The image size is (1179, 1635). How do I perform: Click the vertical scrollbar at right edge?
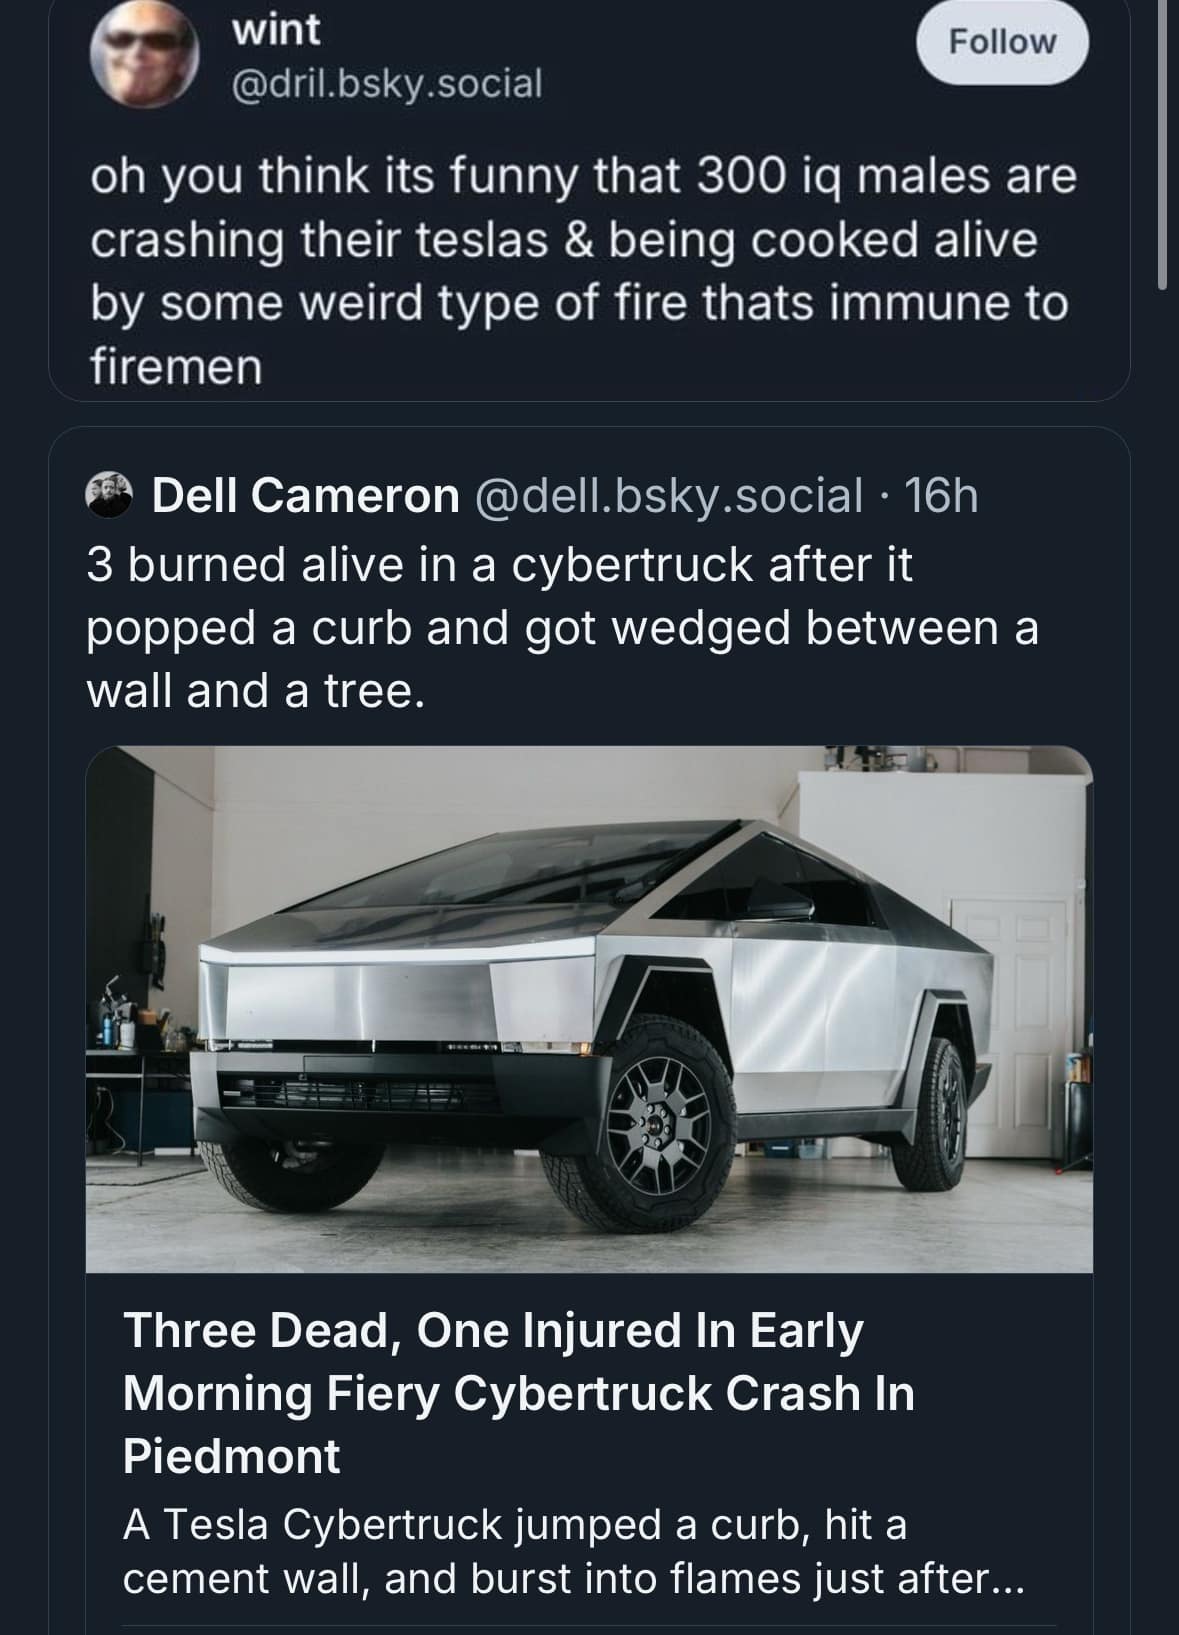coord(1163,140)
